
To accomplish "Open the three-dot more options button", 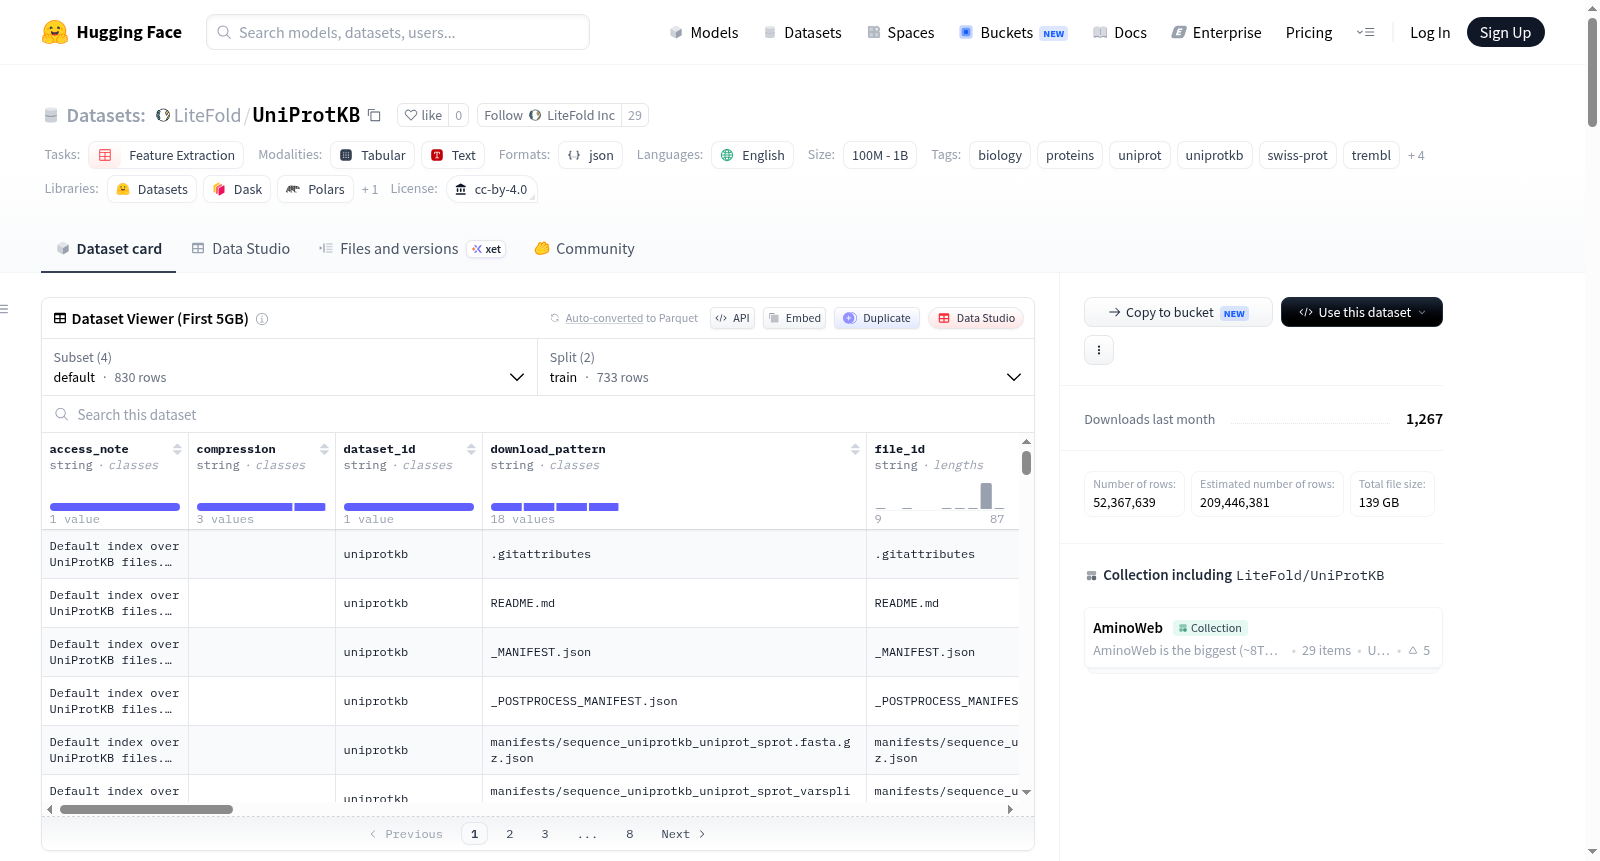I will click(x=1099, y=350).
